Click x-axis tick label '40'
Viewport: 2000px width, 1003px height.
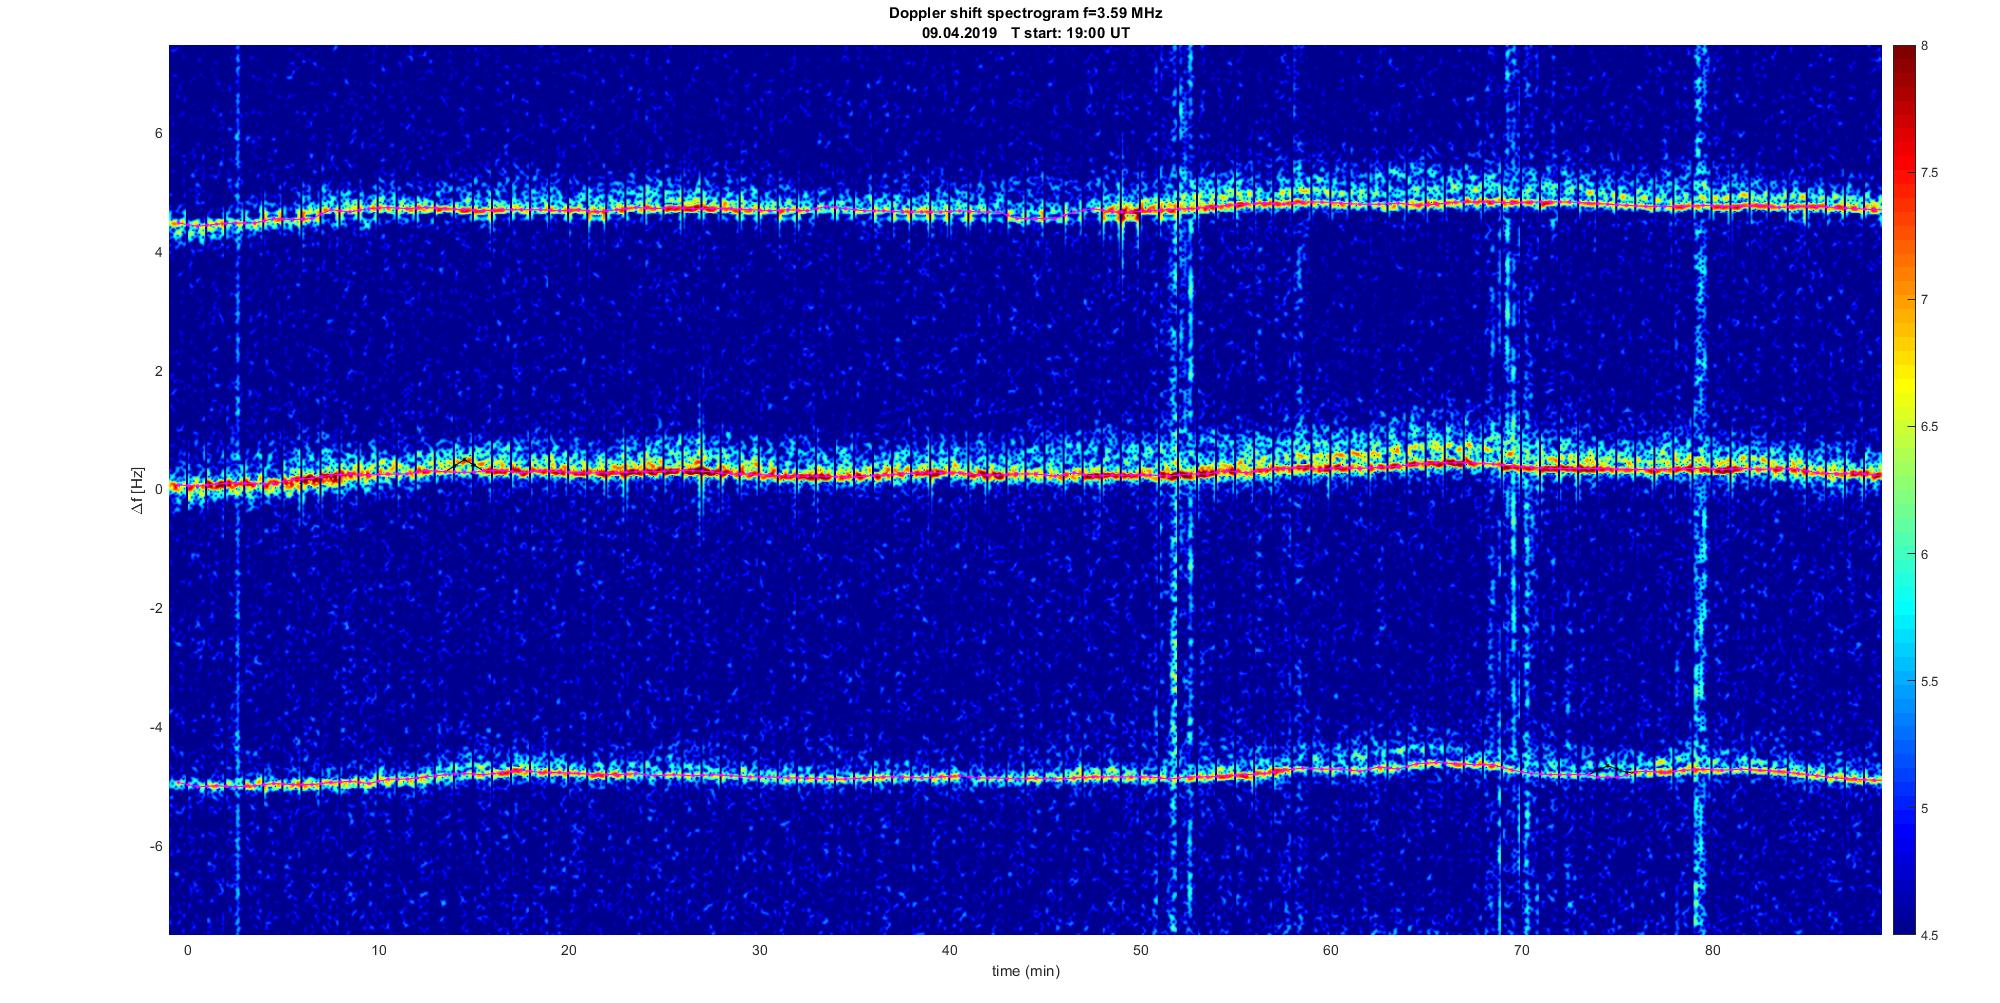(950, 950)
